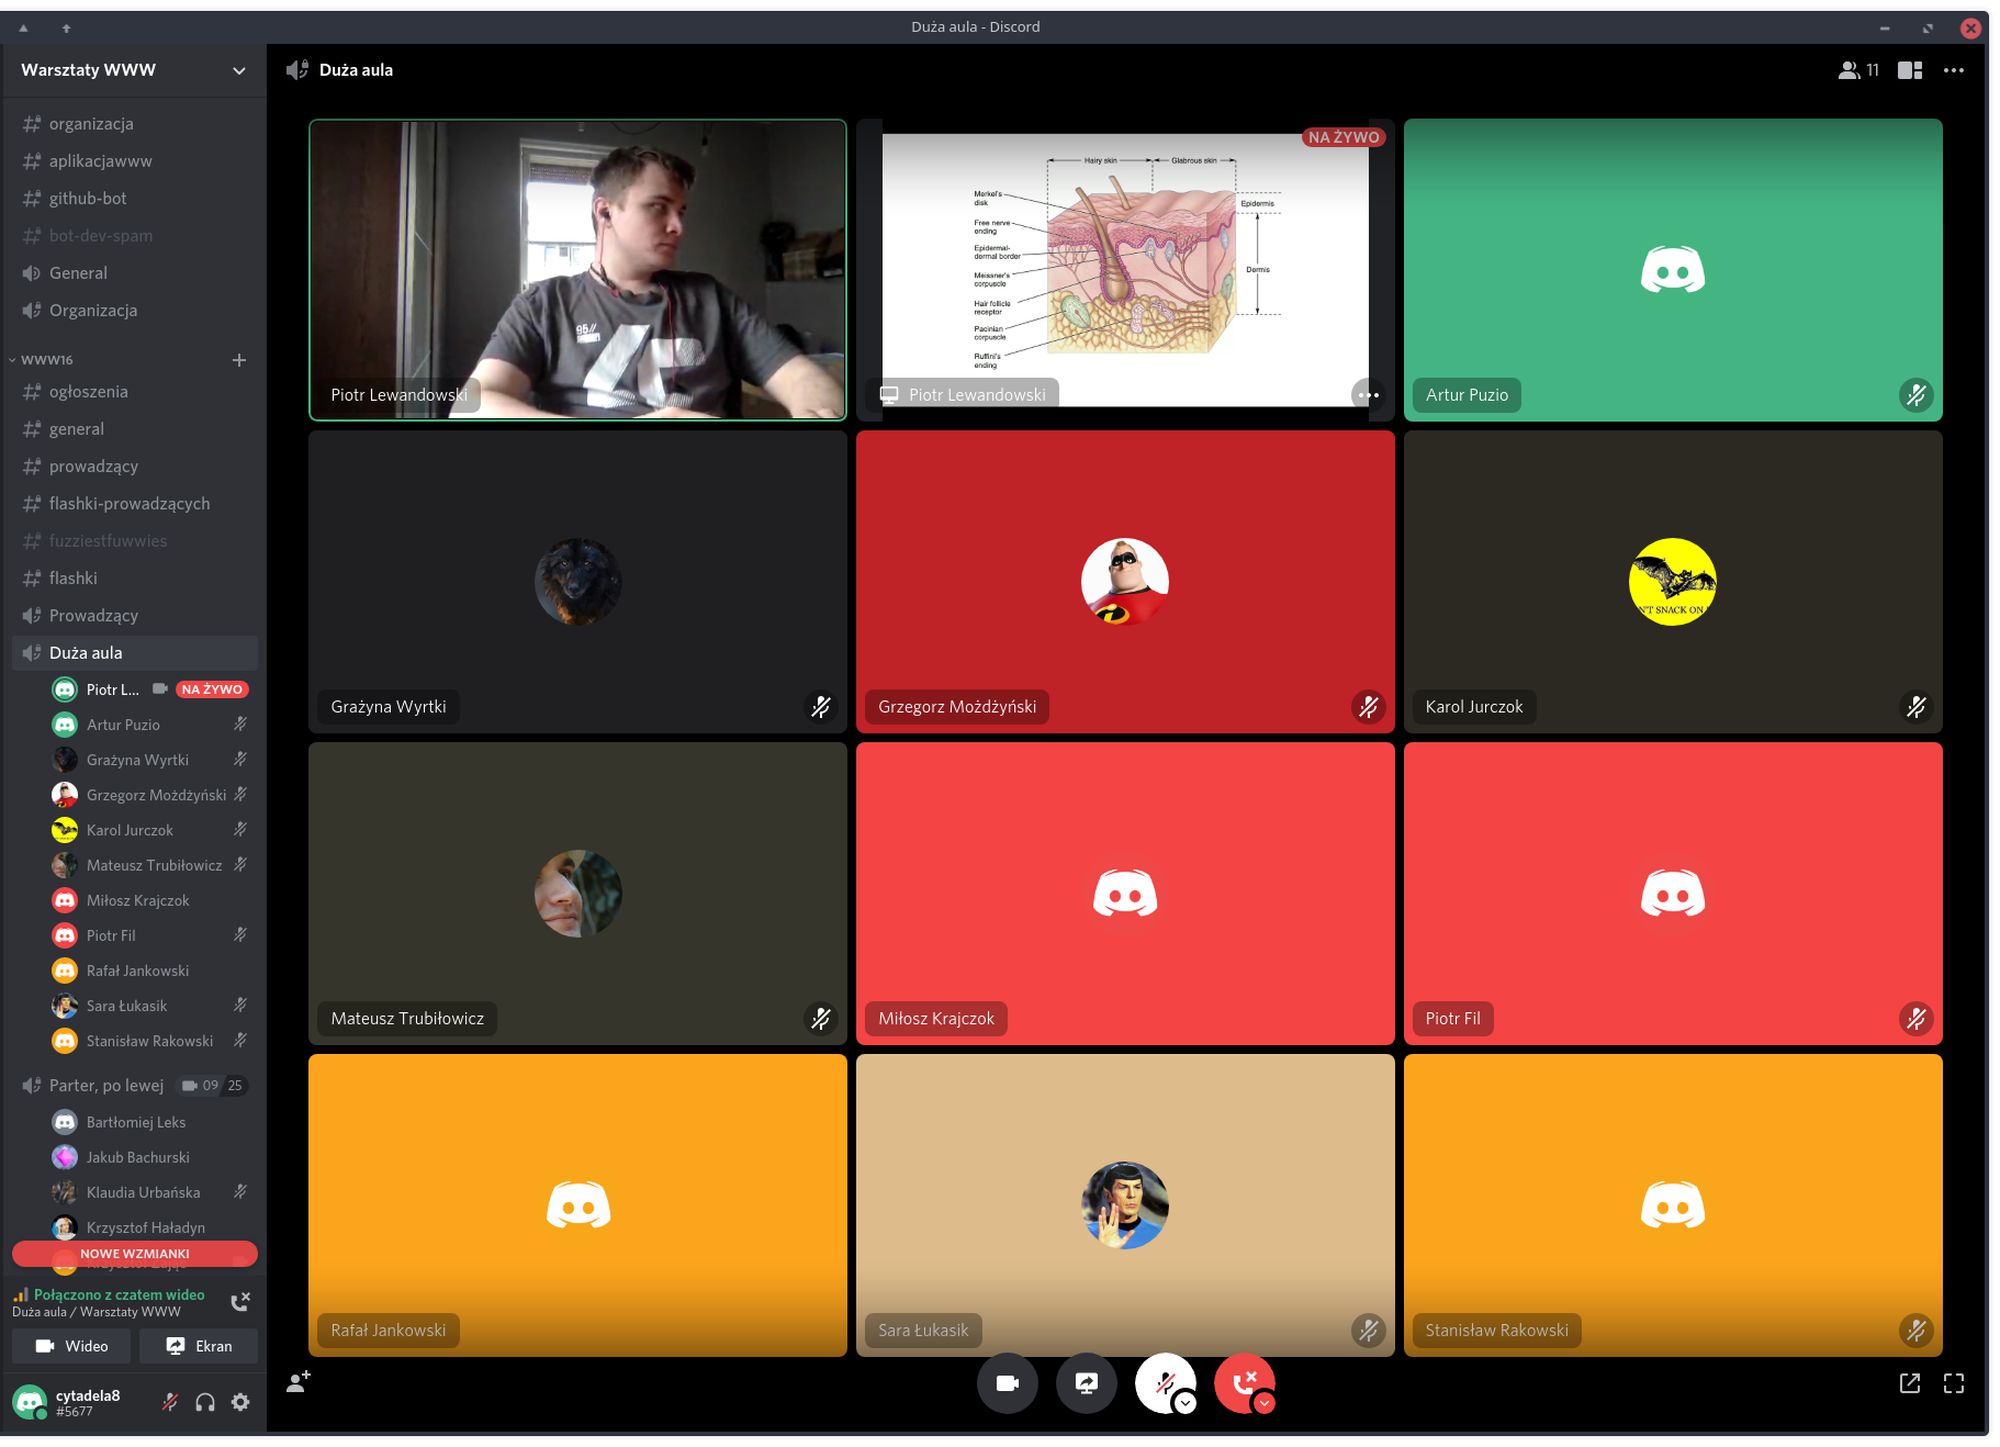This screenshot has height=1447, width=2000.
Task: Click the NA ŻYWO badge next to Piotr L...
Action: pyautogui.click(x=212, y=690)
